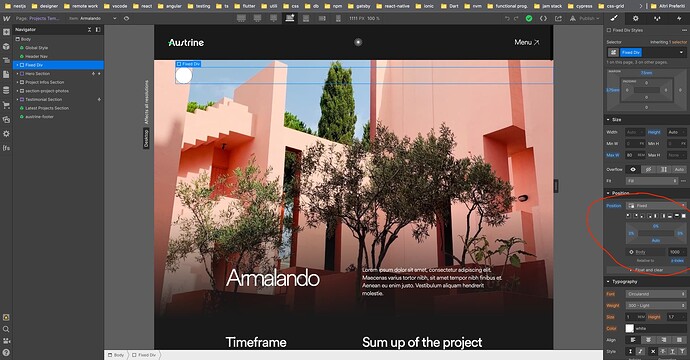Switch to the tablet breakpoint

tap(306, 18)
